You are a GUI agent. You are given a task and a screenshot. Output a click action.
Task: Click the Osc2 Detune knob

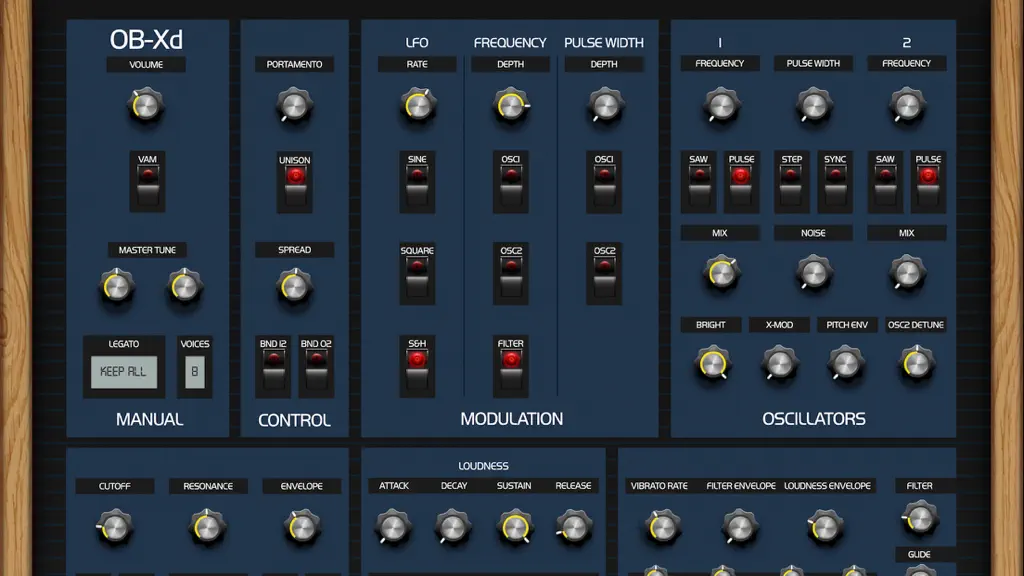coord(916,364)
